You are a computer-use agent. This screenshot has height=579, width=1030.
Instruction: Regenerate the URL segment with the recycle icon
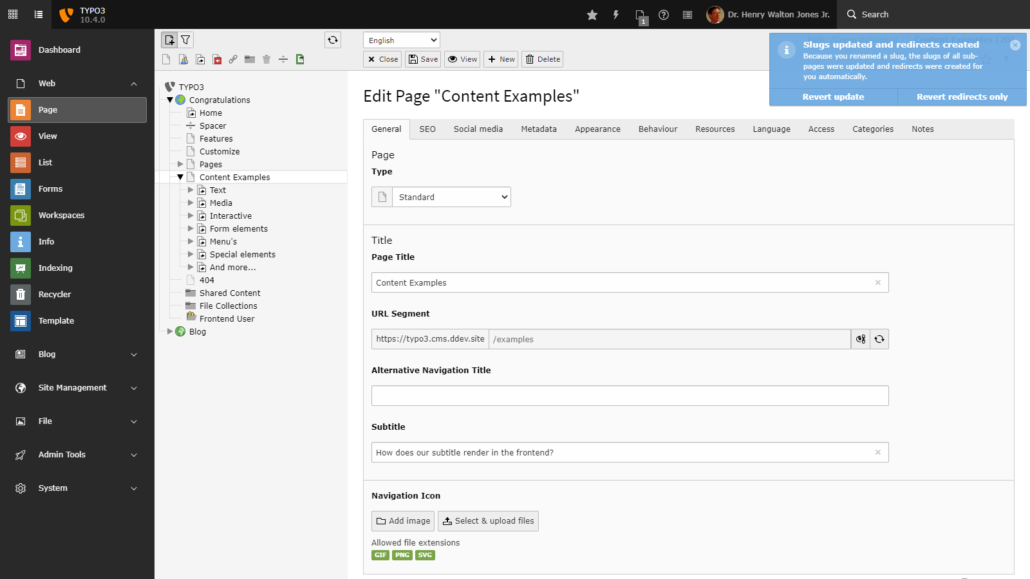coord(878,339)
